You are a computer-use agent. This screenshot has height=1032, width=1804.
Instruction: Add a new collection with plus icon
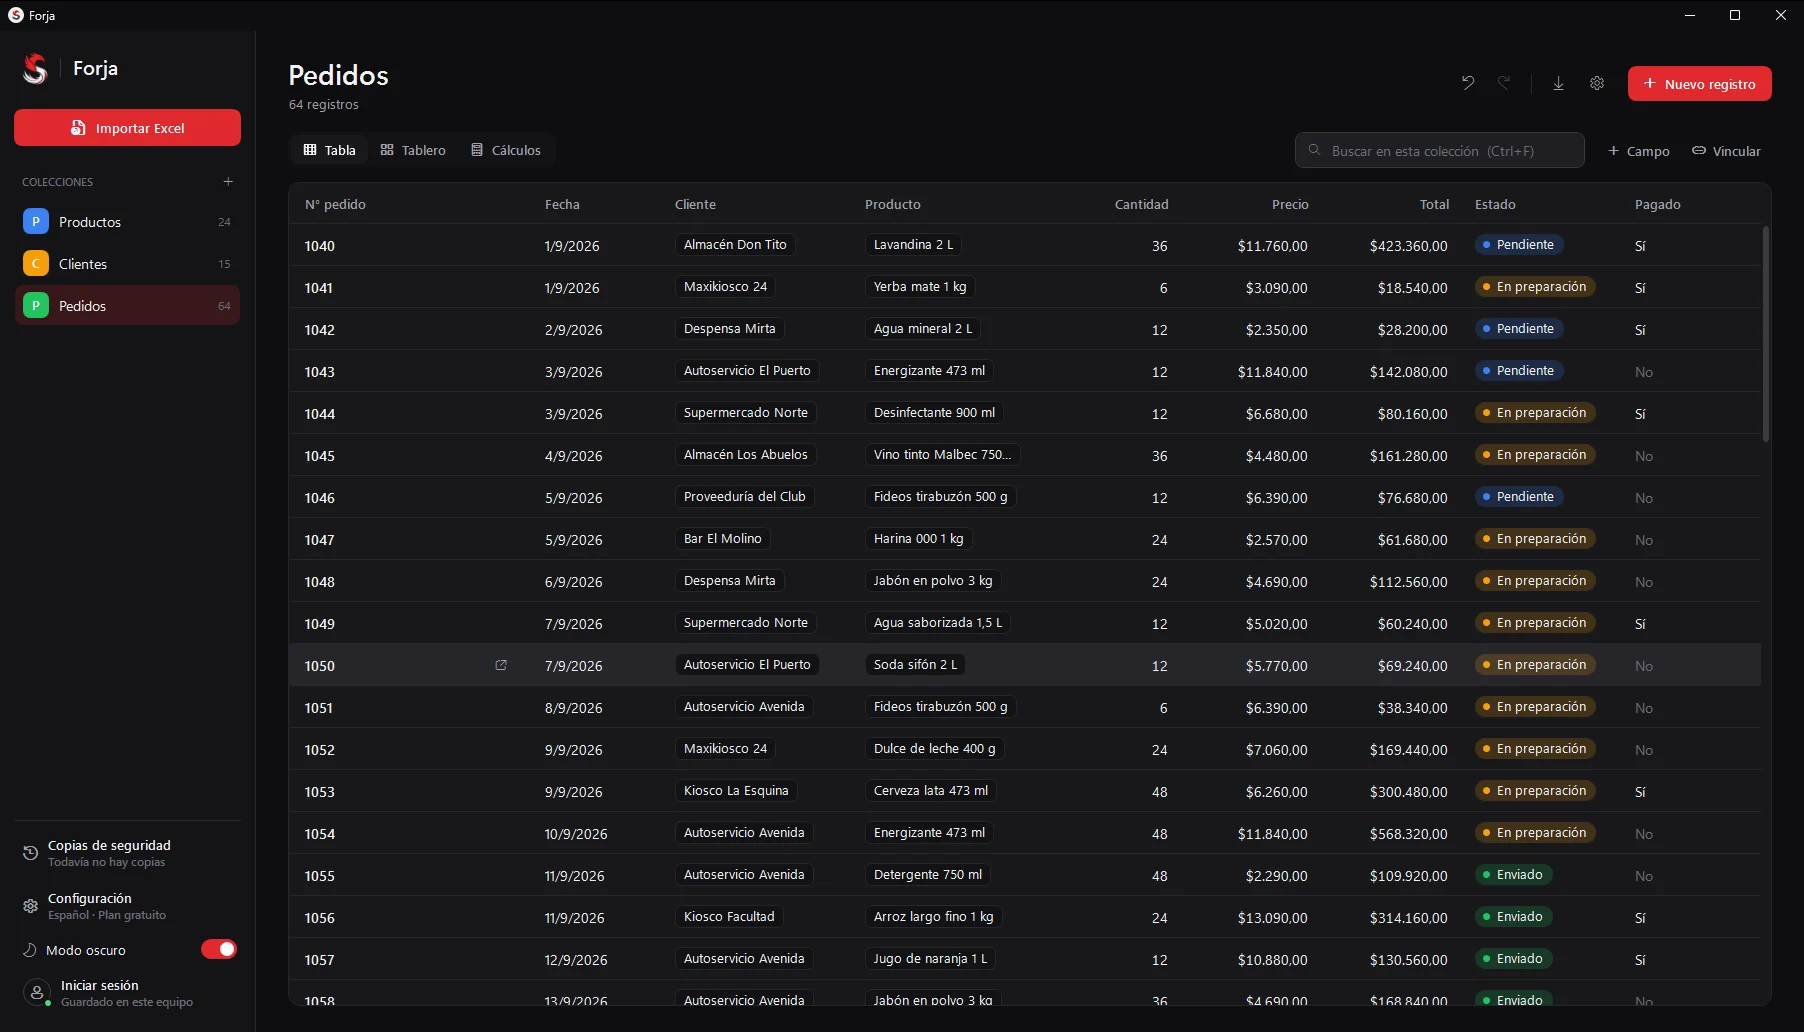pyautogui.click(x=228, y=181)
